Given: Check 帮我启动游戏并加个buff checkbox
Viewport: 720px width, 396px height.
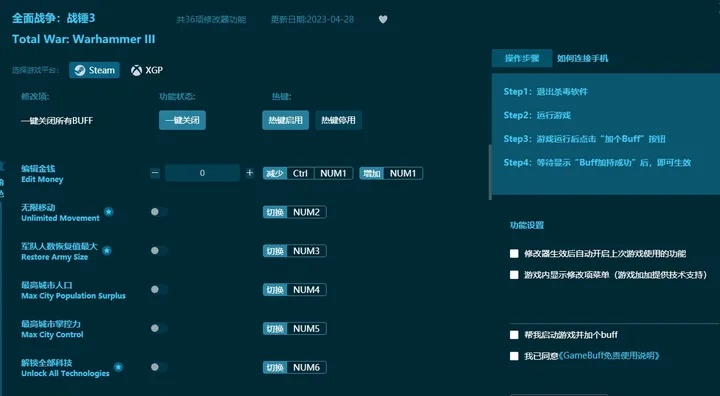Looking at the screenshot, I should pos(514,335).
